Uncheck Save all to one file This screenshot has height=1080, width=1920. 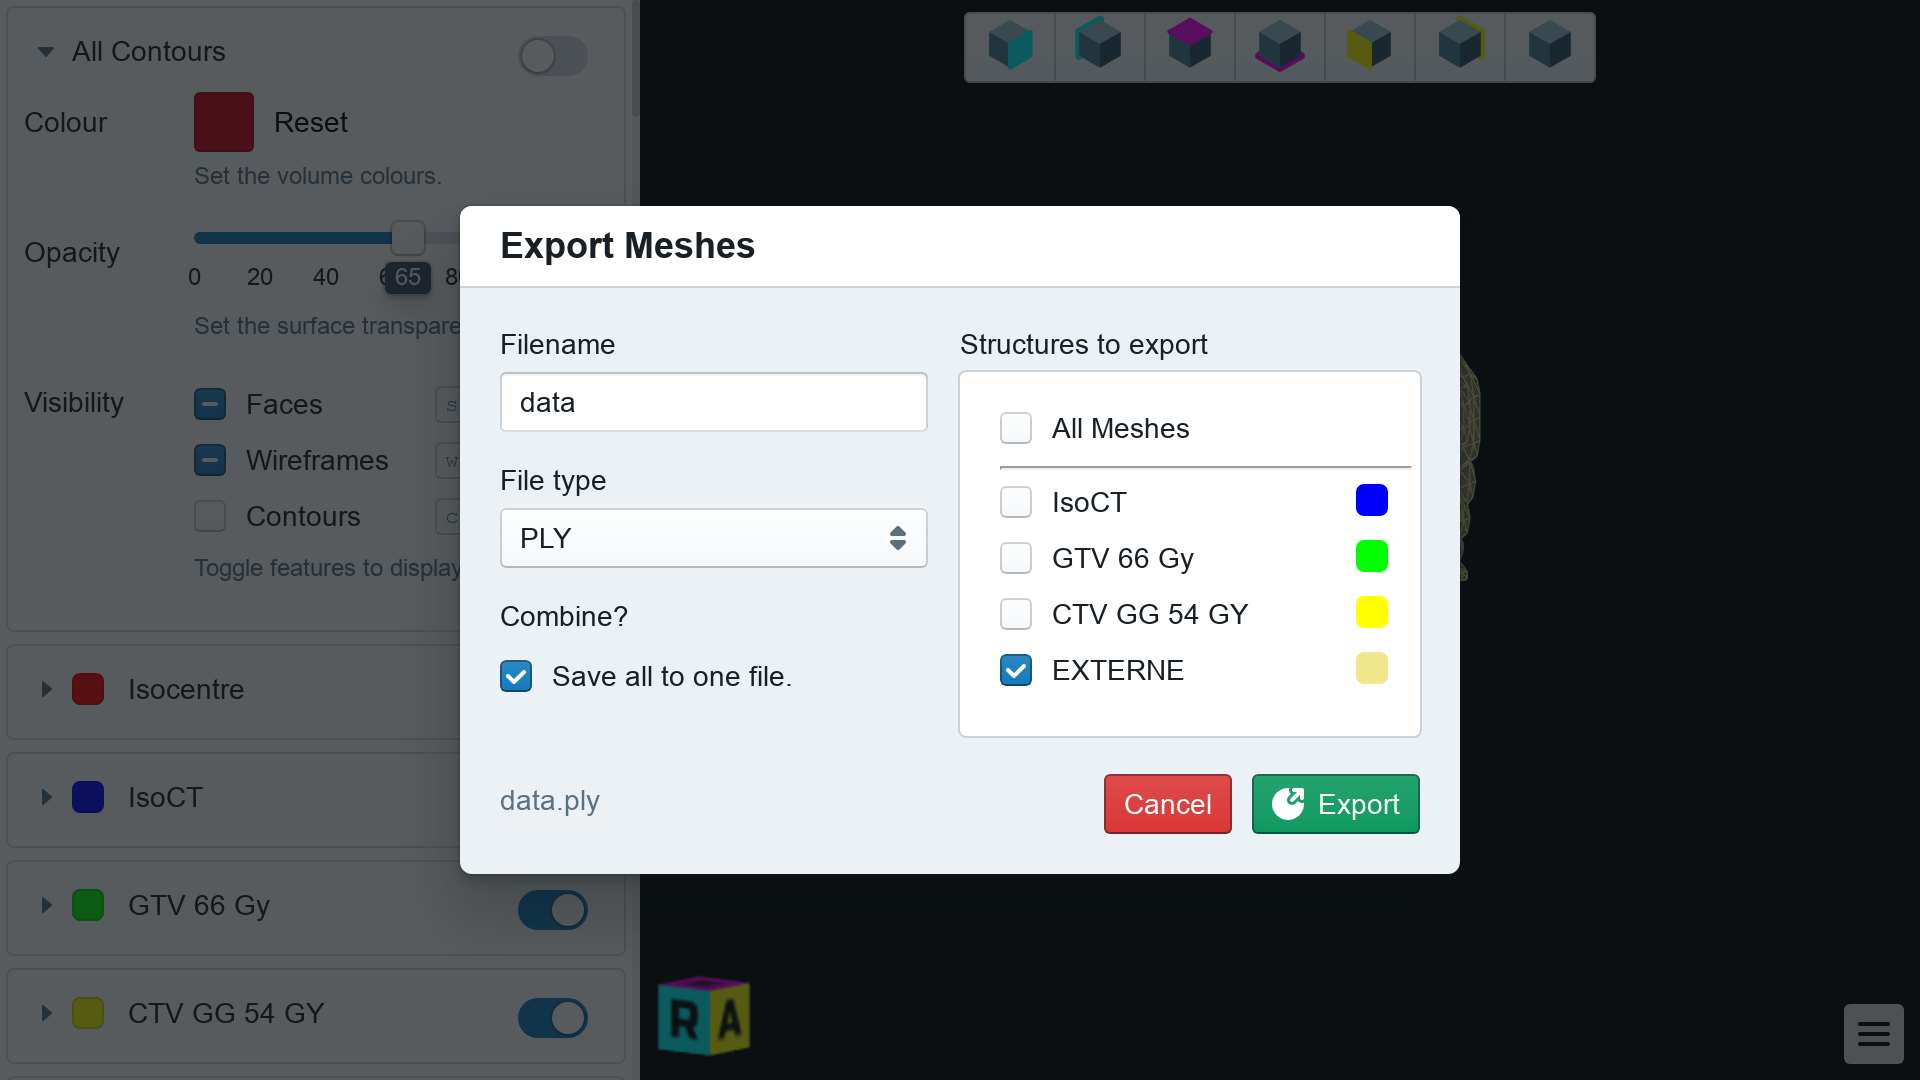tap(516, 676)
